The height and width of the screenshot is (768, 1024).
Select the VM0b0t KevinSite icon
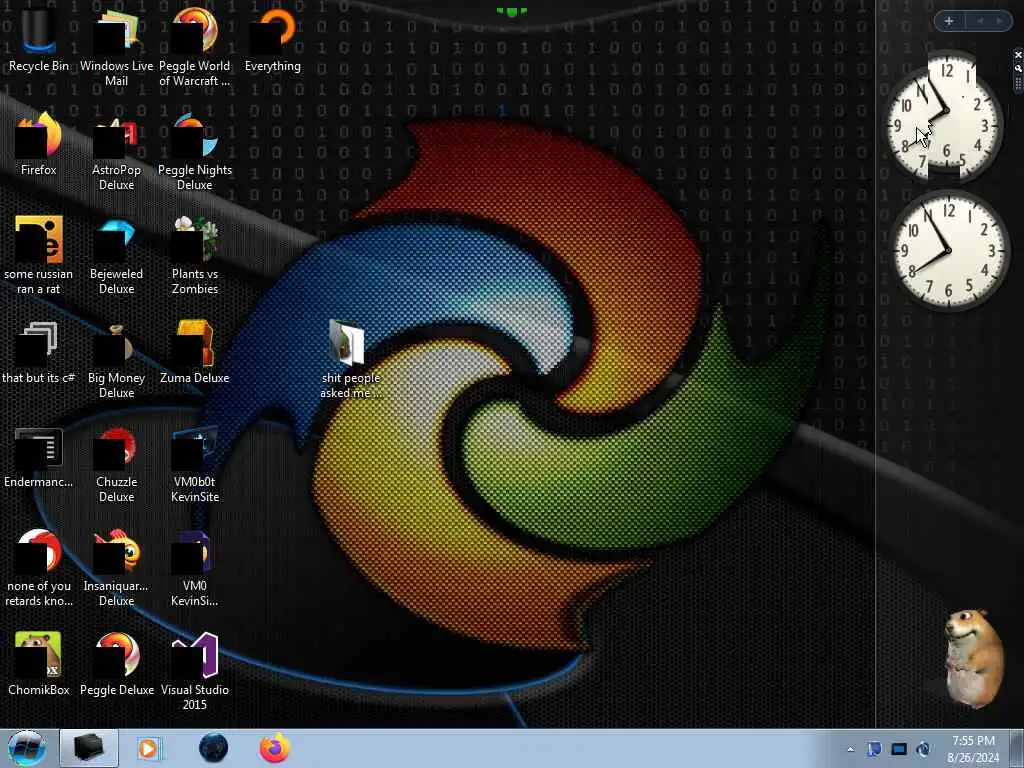point(195,464)
